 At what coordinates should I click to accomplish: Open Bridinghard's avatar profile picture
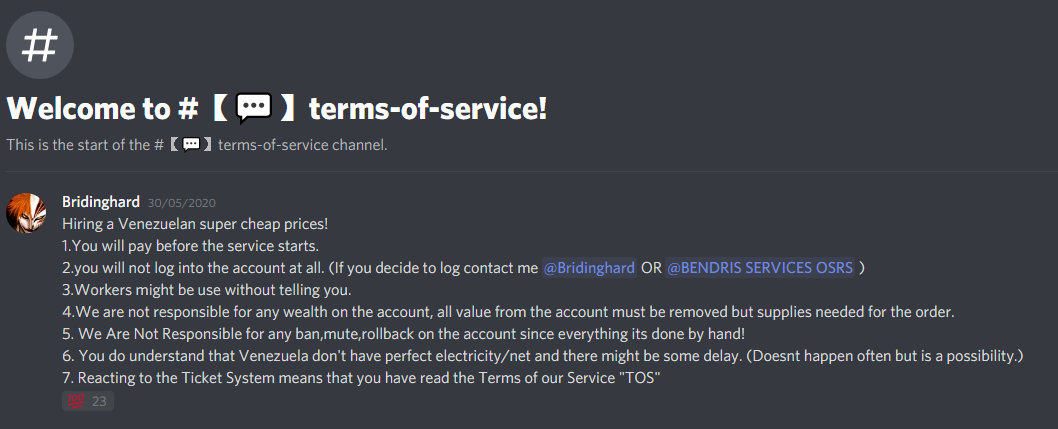tap(26, 213)
